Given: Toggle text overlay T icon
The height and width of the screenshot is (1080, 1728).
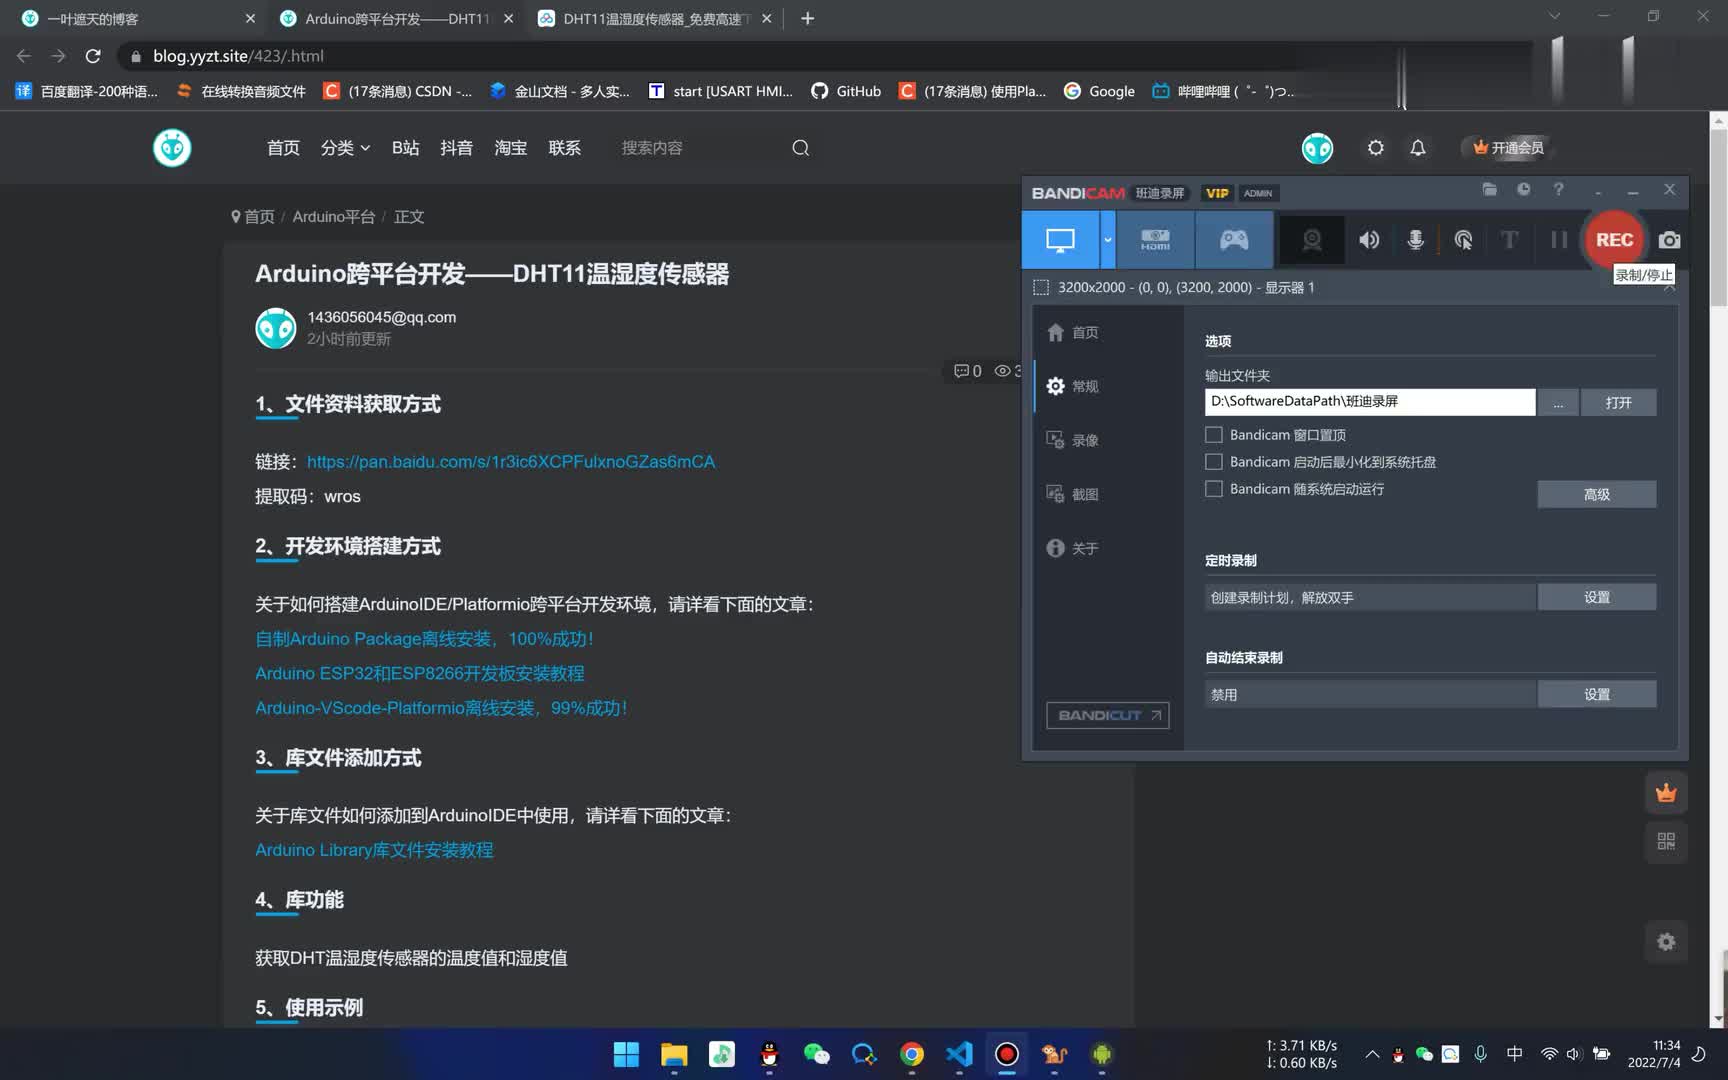Looking at the screenshot, I should pyautogui.click(x=1510, y=240).
